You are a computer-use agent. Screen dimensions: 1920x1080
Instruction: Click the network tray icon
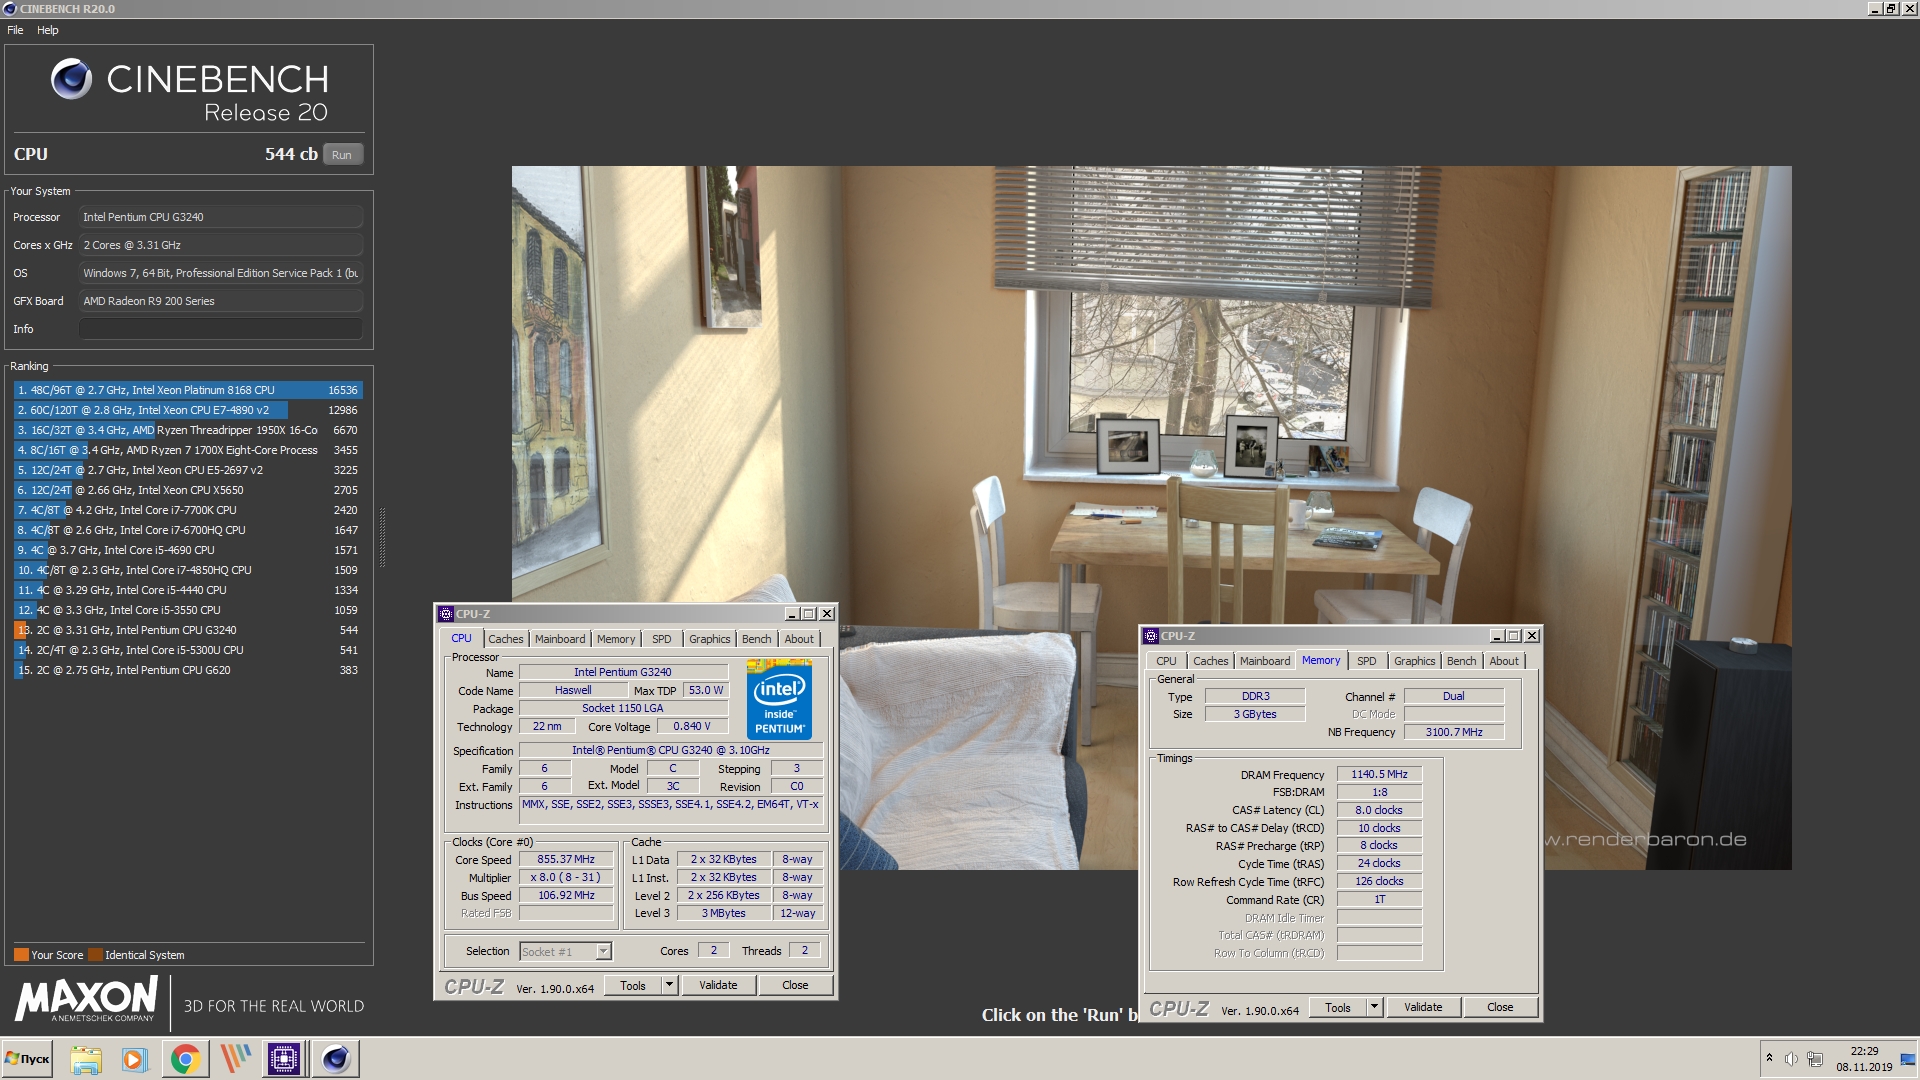pos(1815,1059)
